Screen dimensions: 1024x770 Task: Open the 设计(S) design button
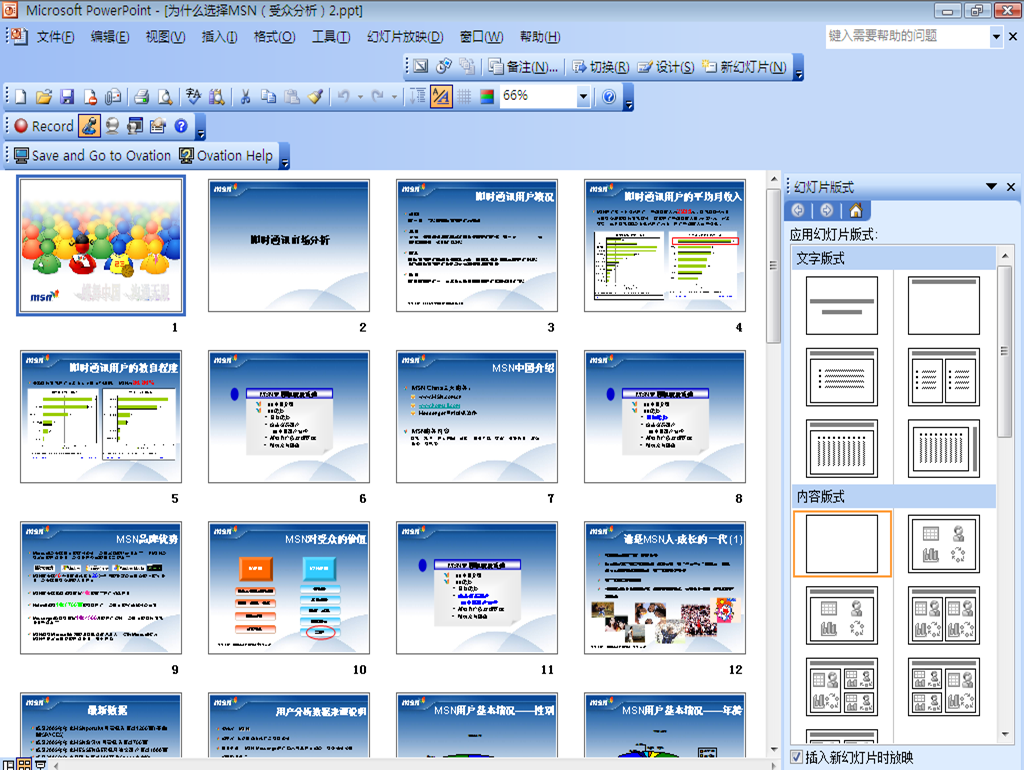click(665, 67)
